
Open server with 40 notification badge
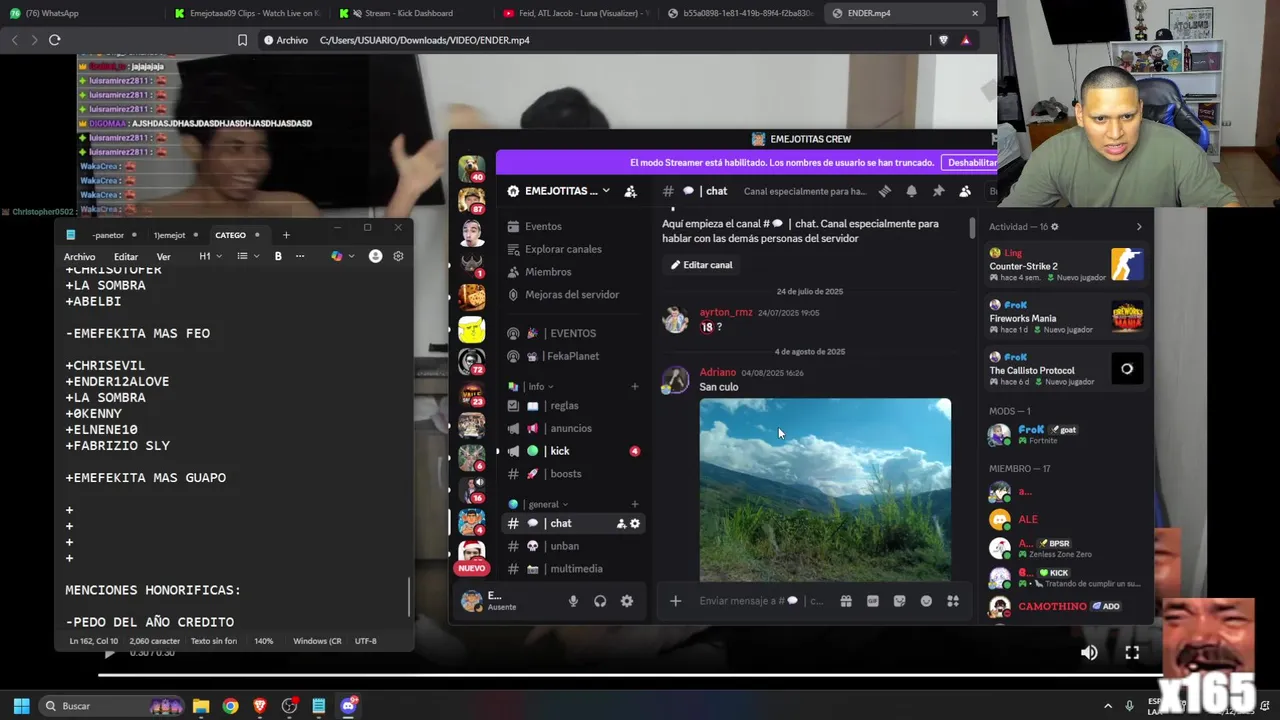coord(471,167)
